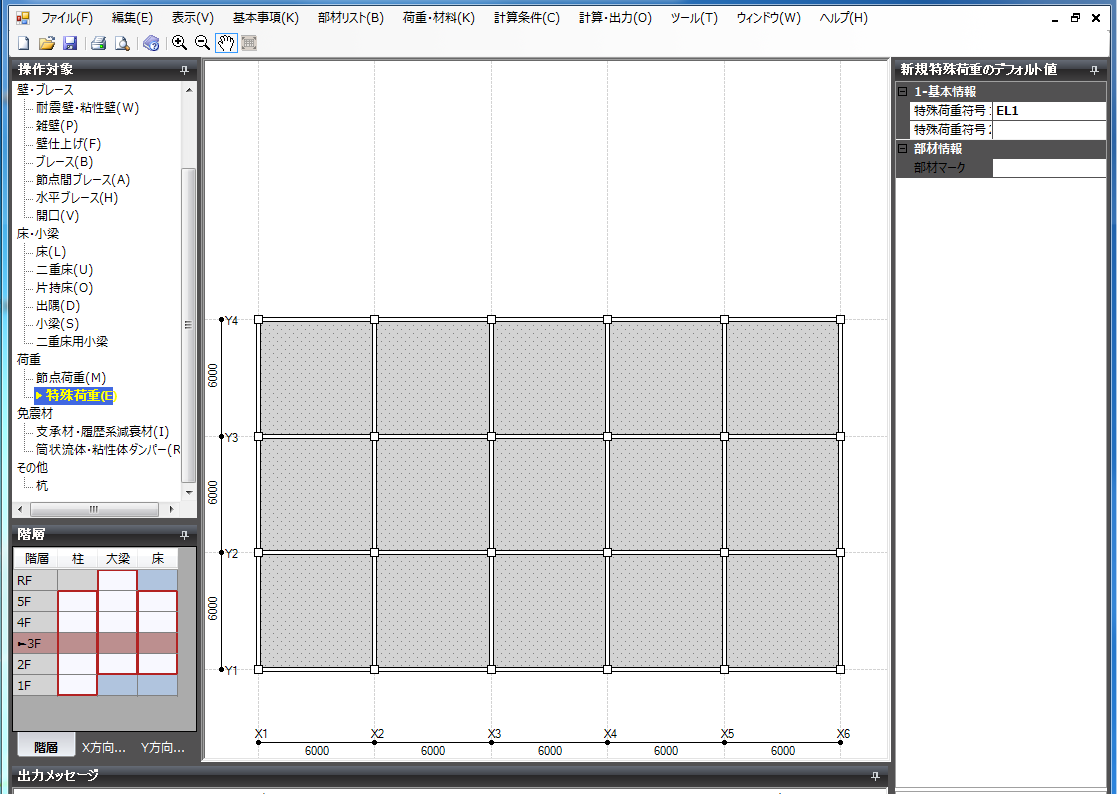The image size is (1117, 794).
Task: Click the New file toolbar icon
Action: [x=24, y=43]
